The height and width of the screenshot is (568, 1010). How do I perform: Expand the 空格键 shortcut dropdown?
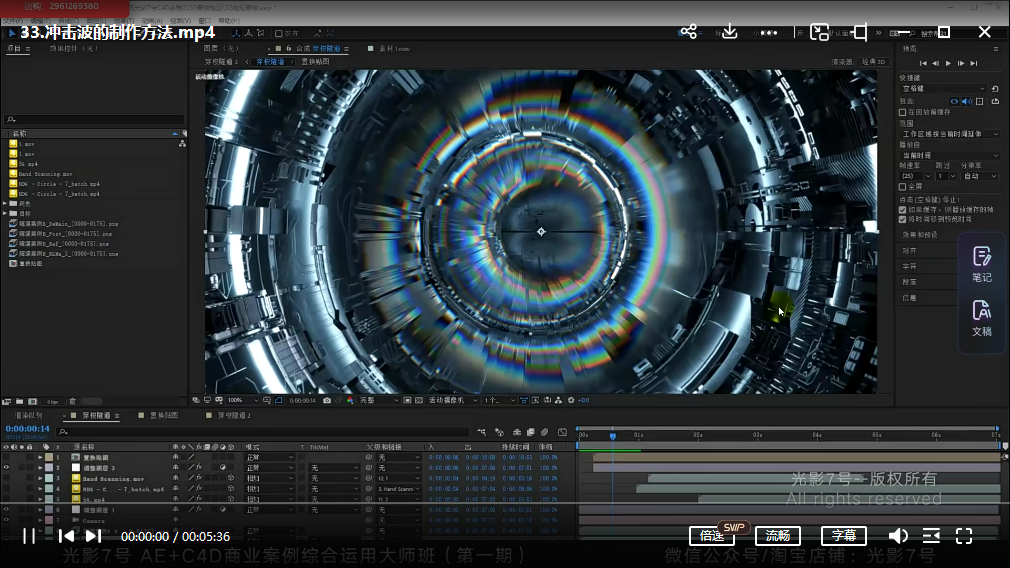944,88
